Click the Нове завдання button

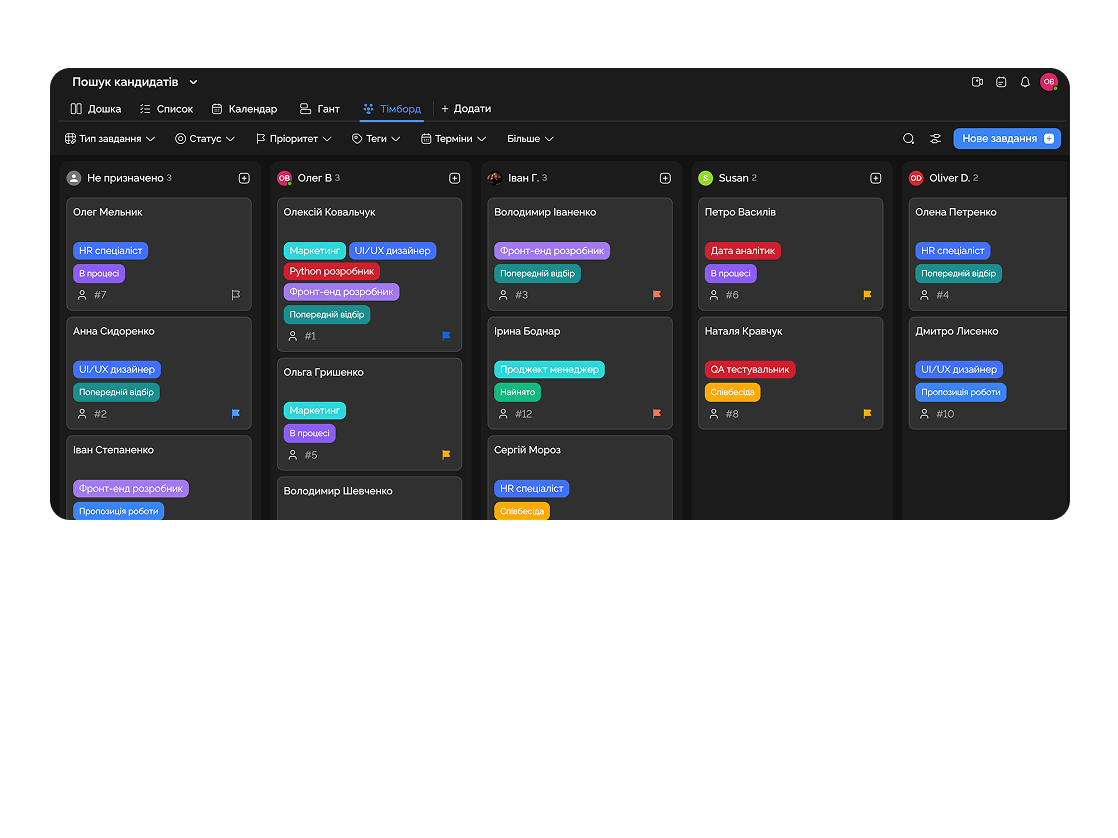pyautogui.click(x=1006, y=139)
